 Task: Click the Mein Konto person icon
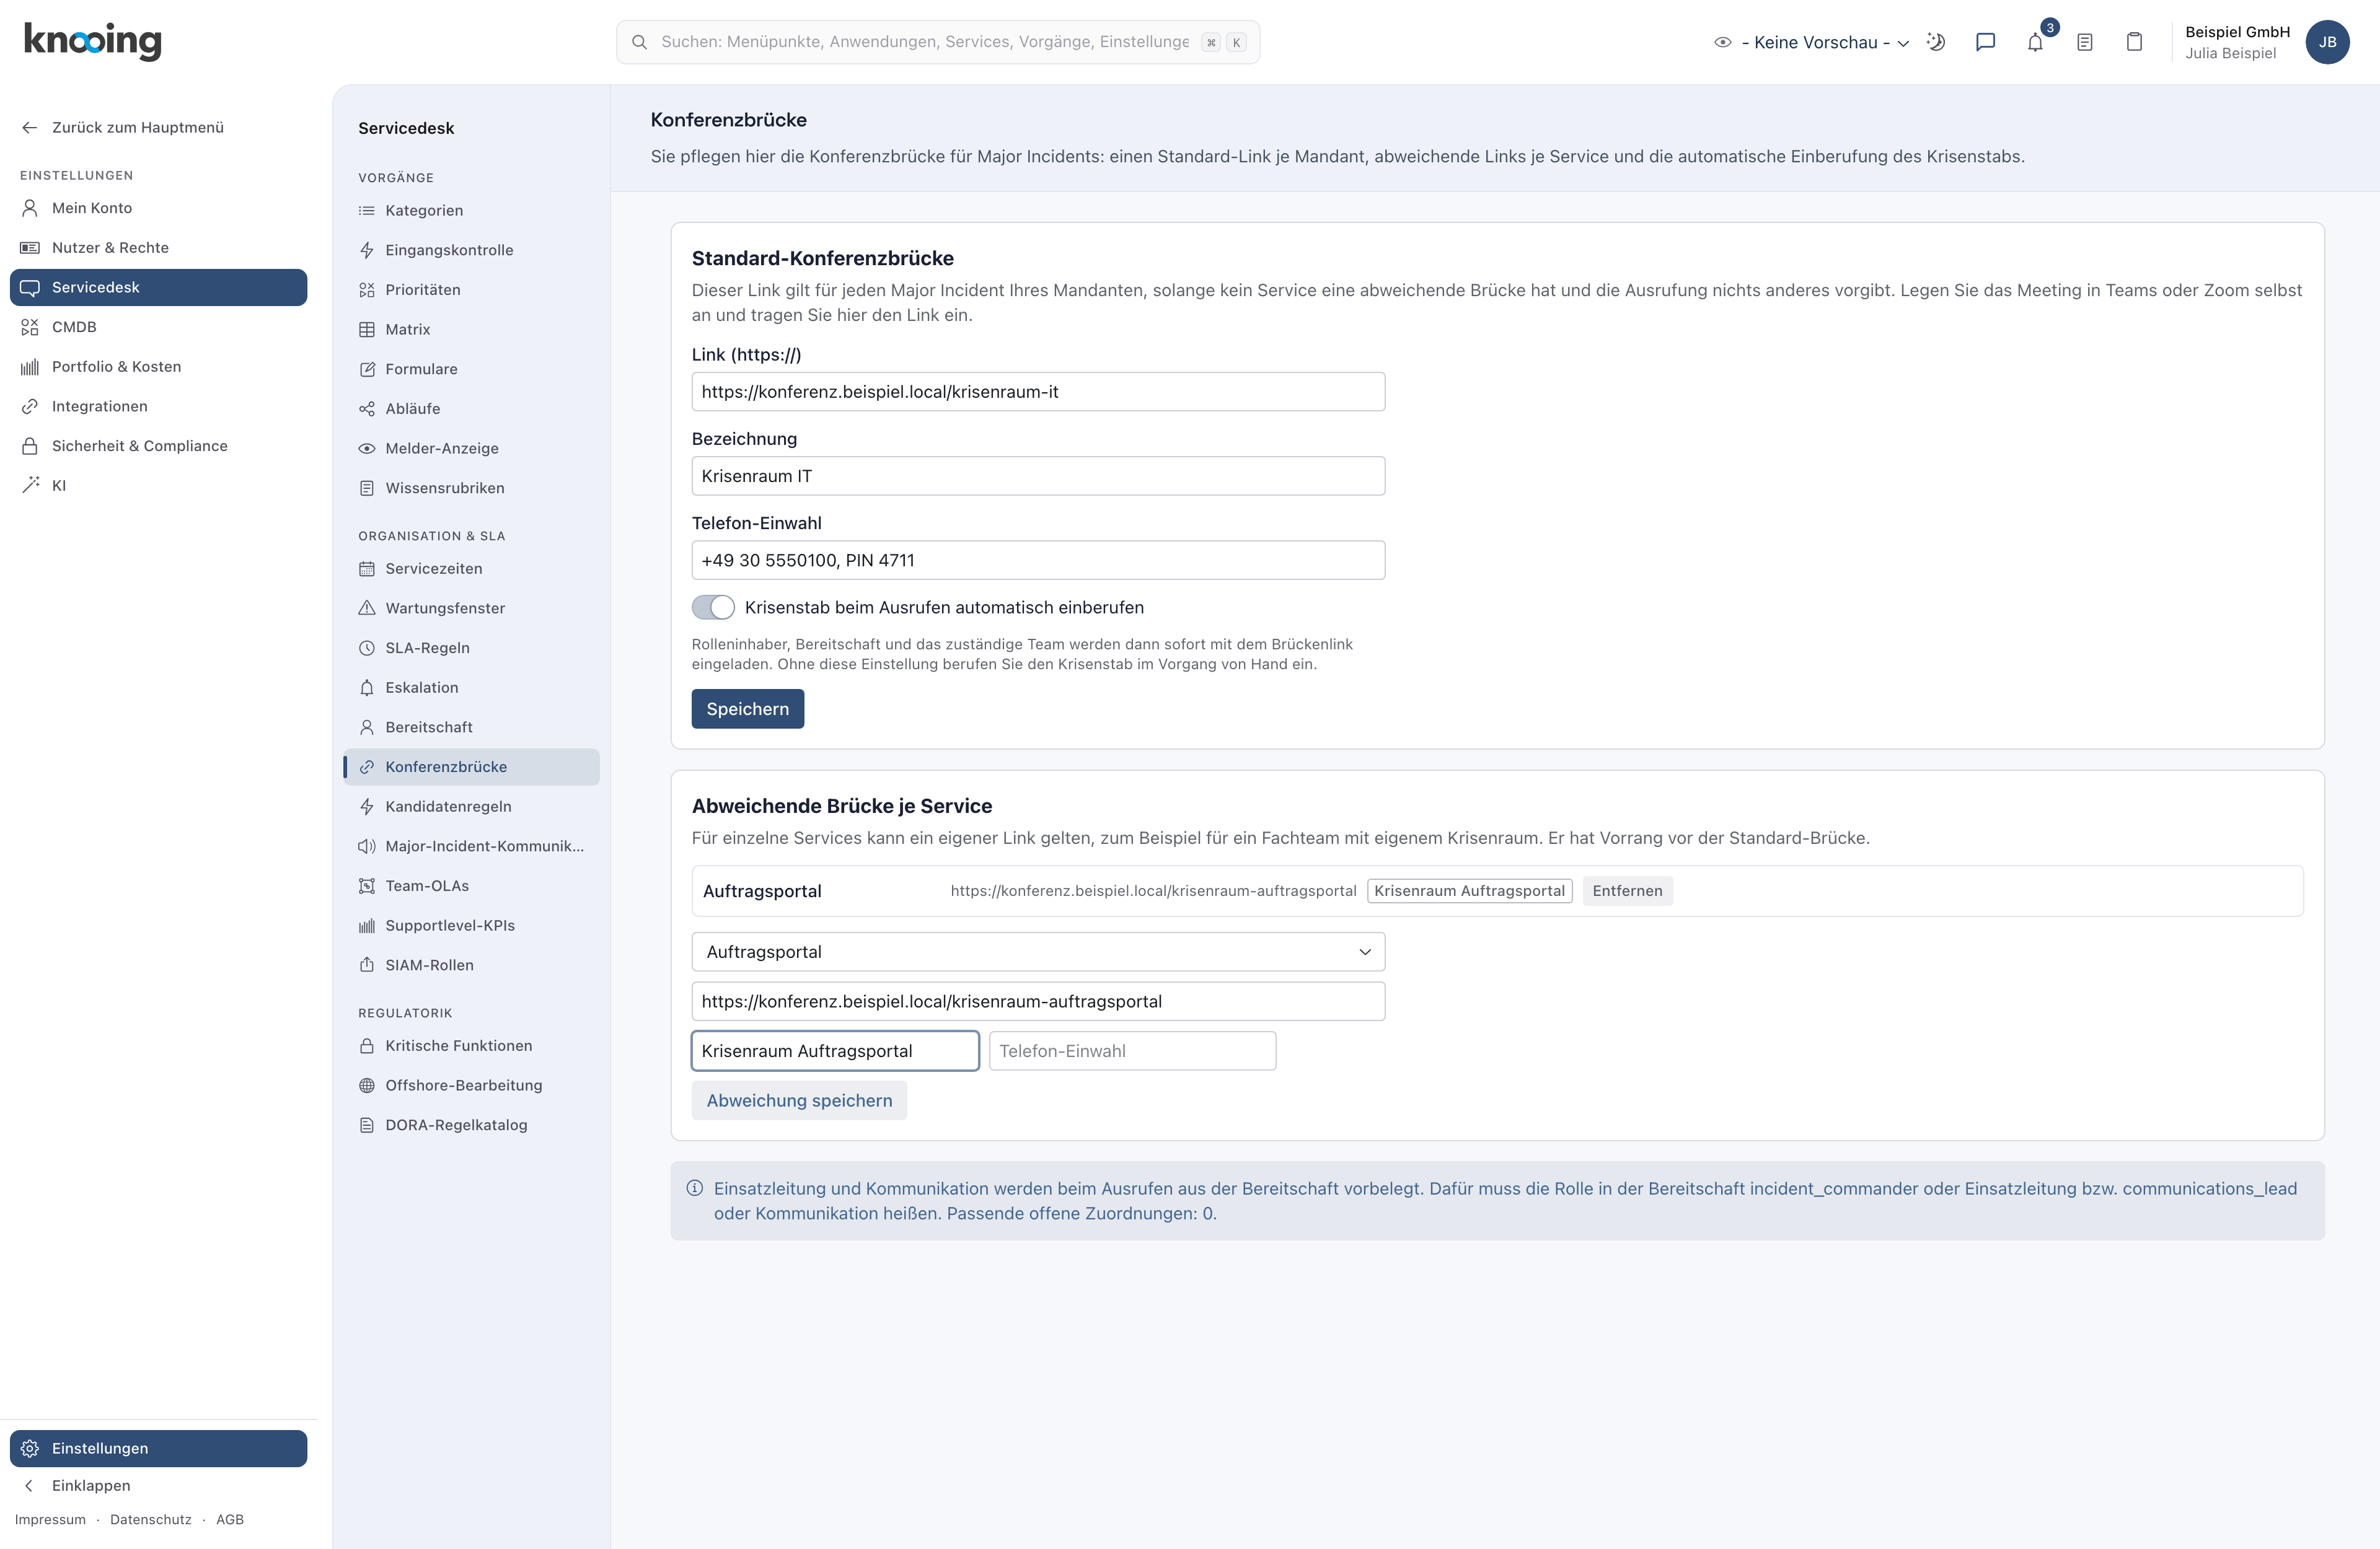(30, 208)
